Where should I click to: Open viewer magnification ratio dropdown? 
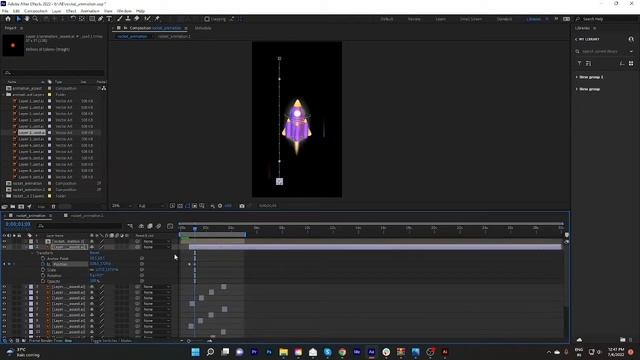tap(122, 206)
